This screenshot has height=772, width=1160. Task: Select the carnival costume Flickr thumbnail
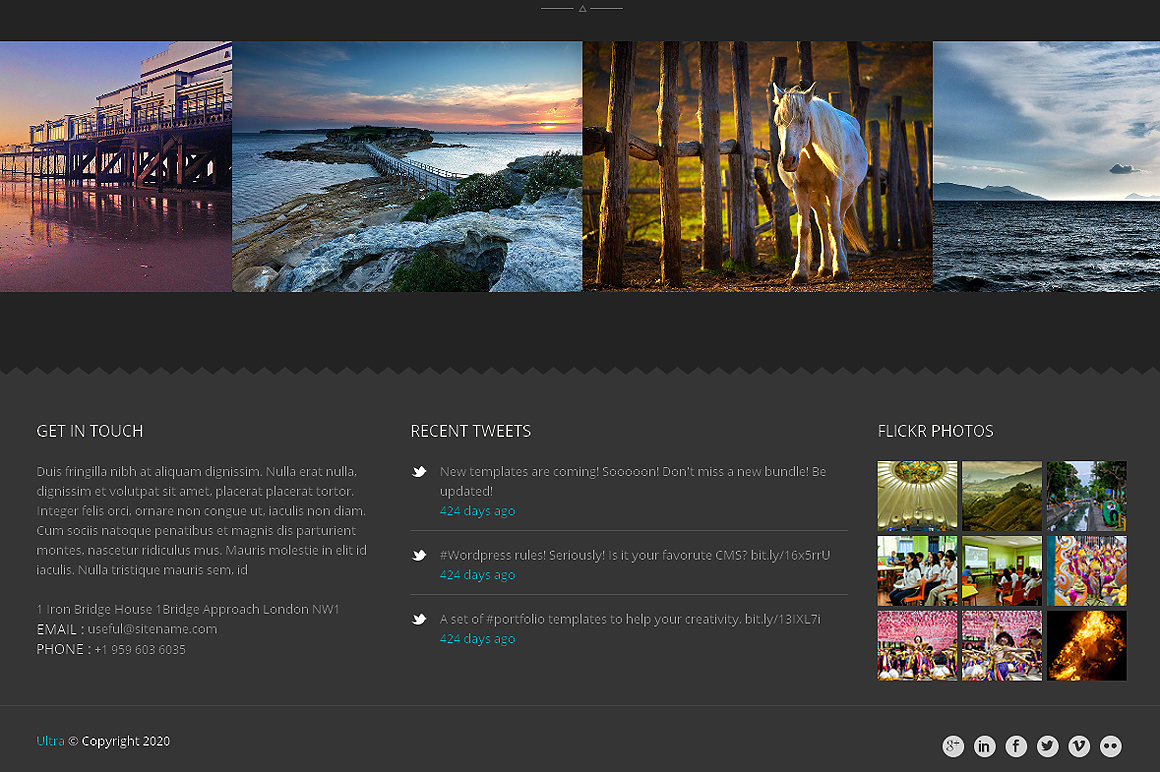tap(1088, 570)
